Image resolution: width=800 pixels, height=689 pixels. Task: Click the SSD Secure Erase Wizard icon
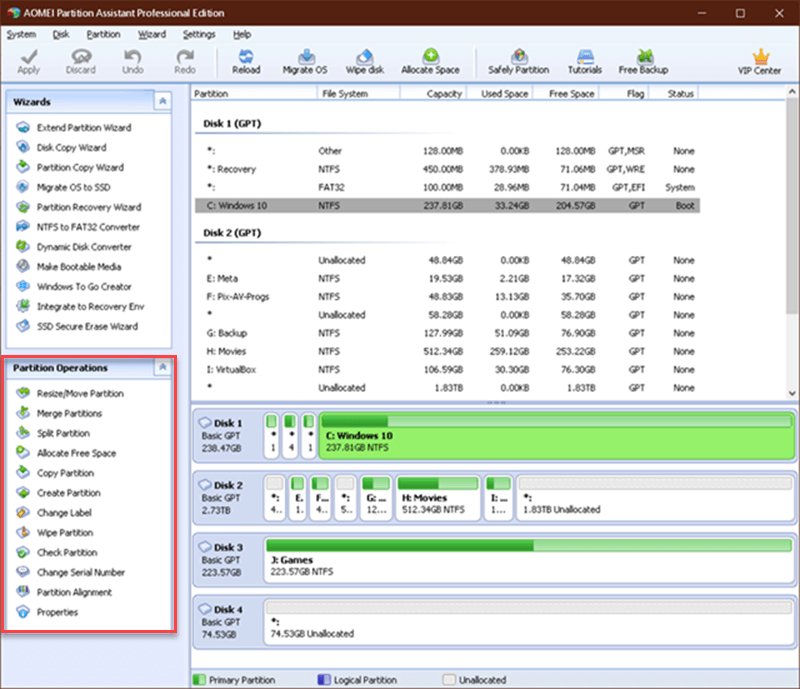click(23, 326)
